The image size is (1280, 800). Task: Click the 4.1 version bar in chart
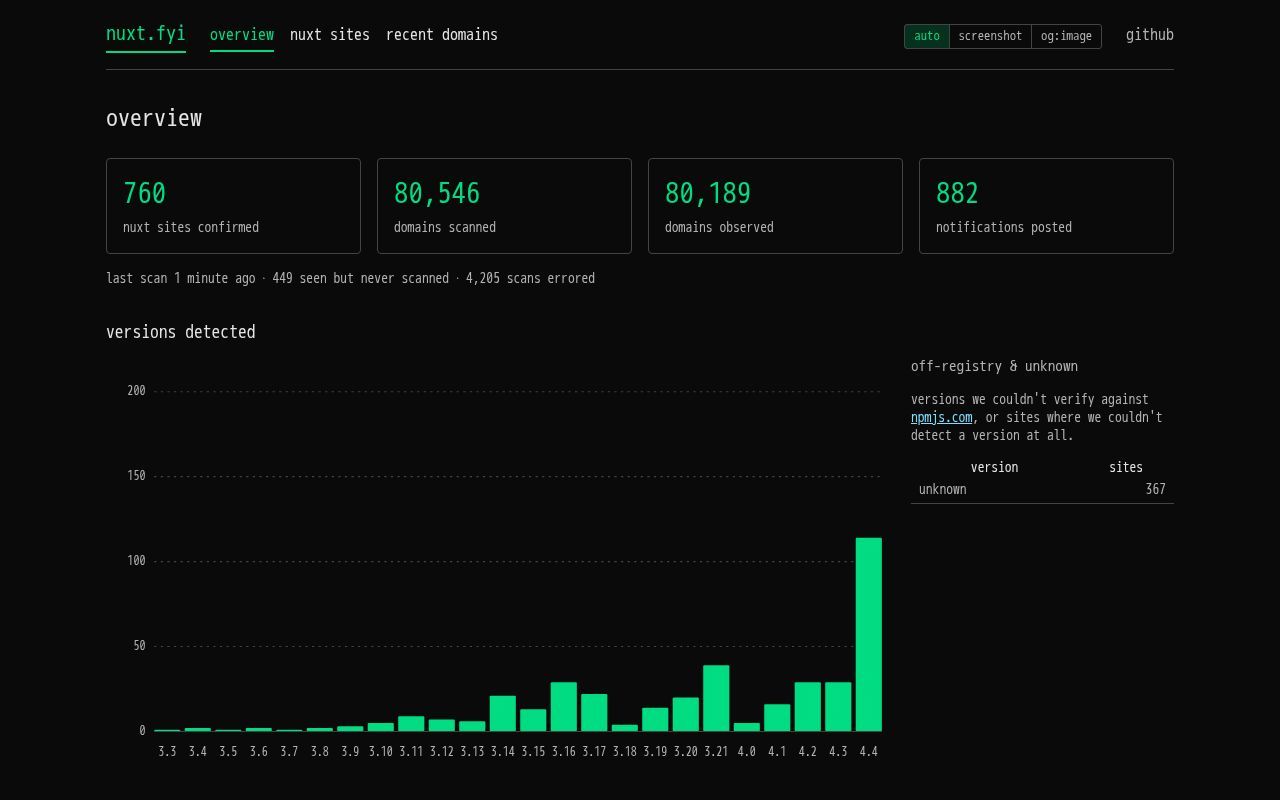(777, 718)
